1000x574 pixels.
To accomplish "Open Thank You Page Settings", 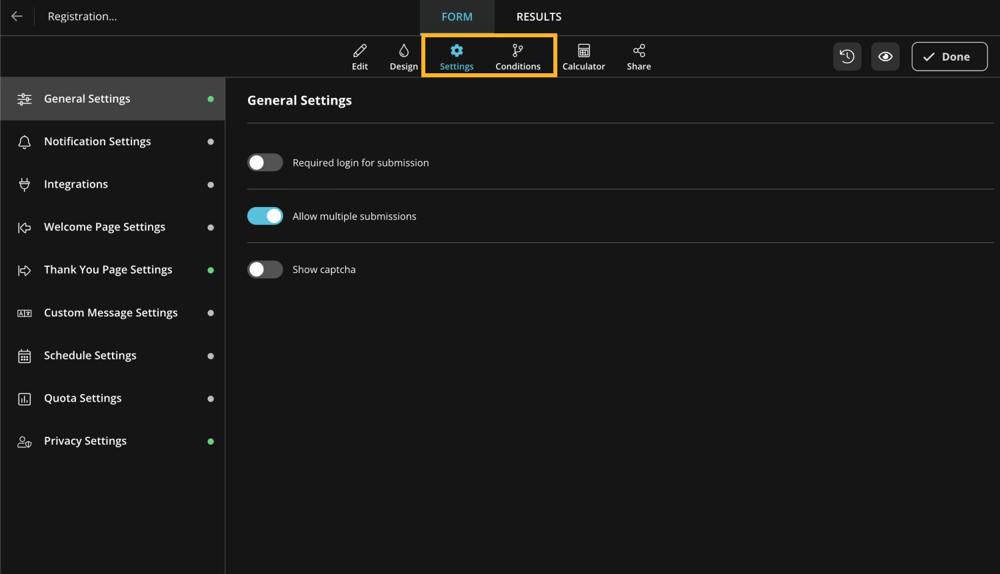I will (x=112, y=270).
